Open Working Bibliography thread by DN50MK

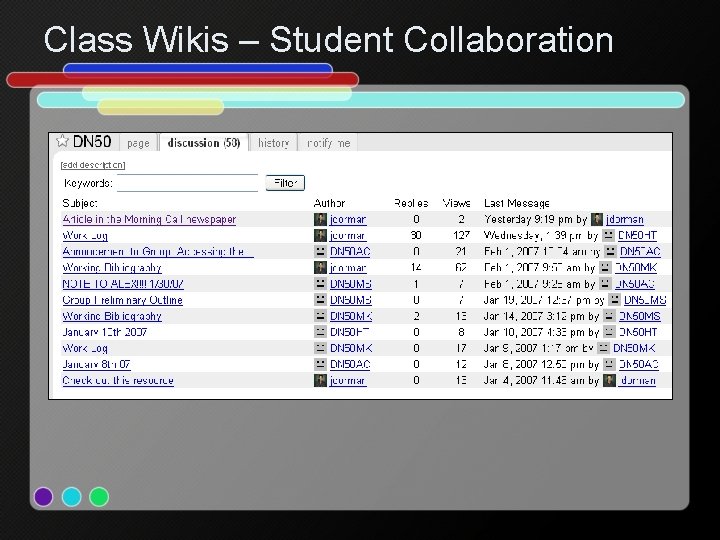[112, 316]
